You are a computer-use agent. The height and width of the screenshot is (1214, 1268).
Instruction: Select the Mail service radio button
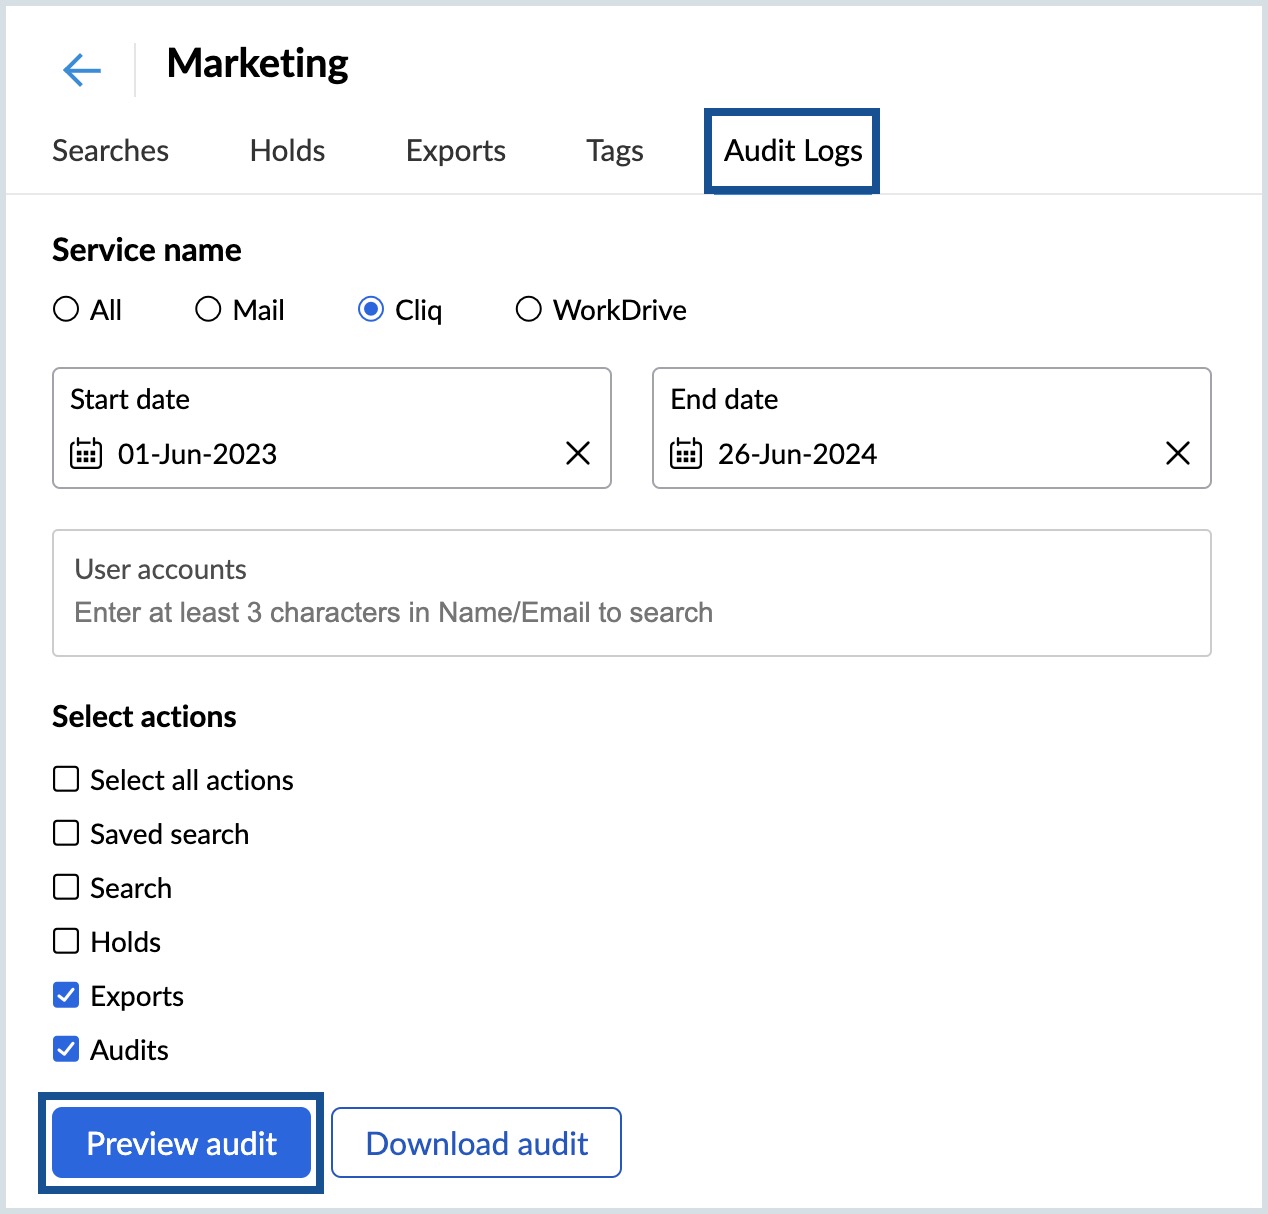(208, 309)
